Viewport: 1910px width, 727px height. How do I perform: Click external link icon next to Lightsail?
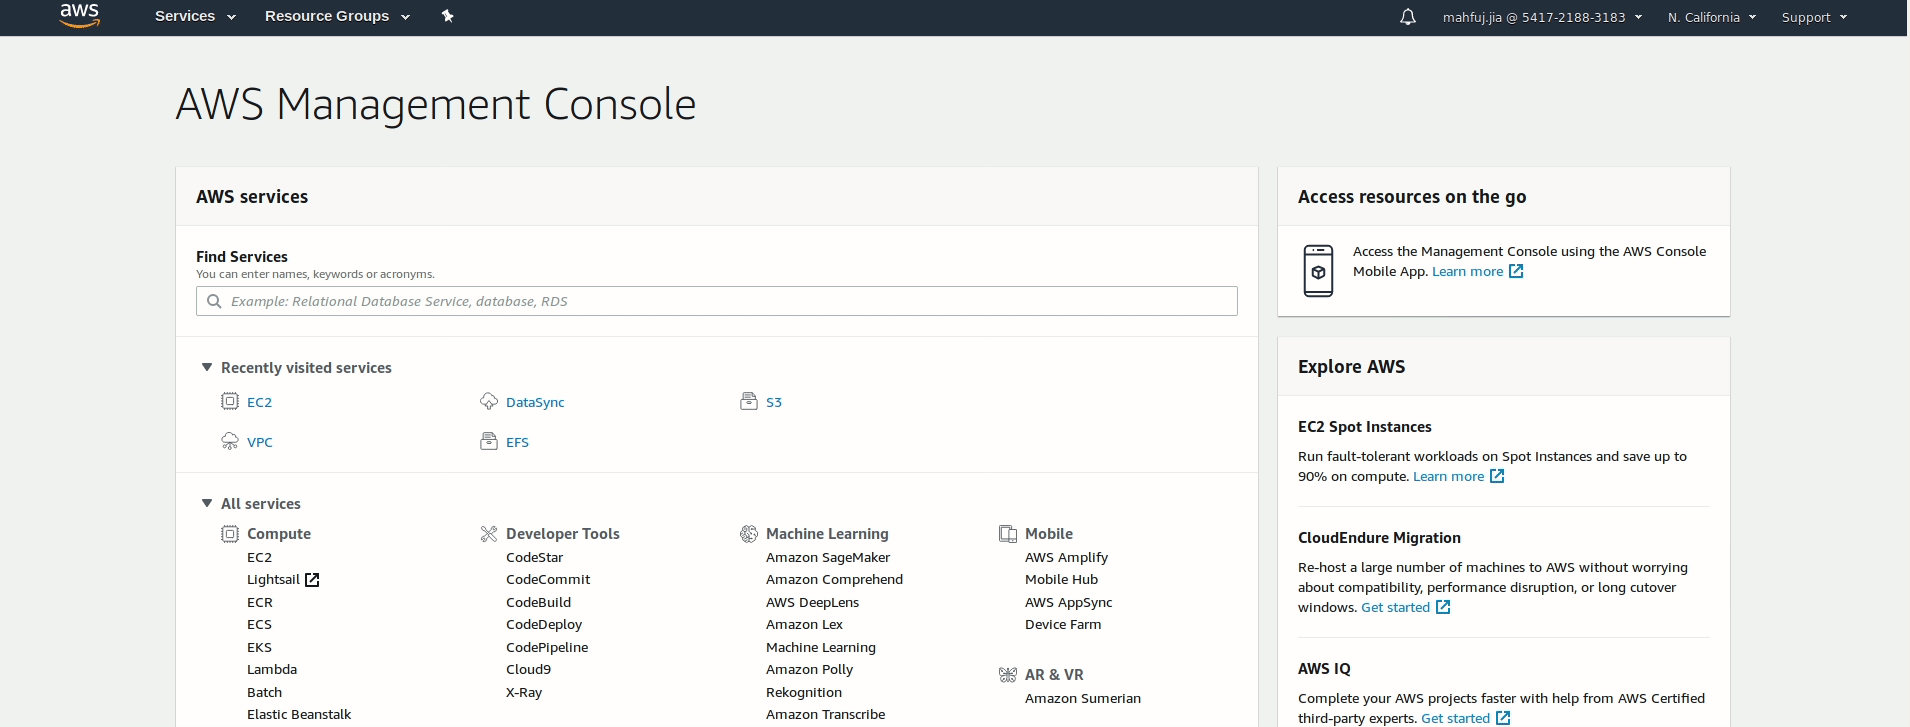coord(312,580)
